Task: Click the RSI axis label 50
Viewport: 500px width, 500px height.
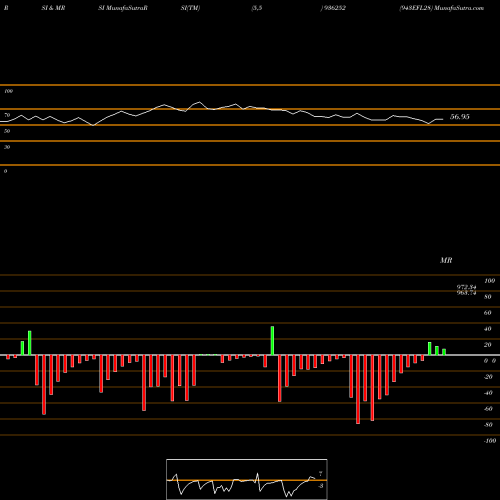Action: [7, 131]
